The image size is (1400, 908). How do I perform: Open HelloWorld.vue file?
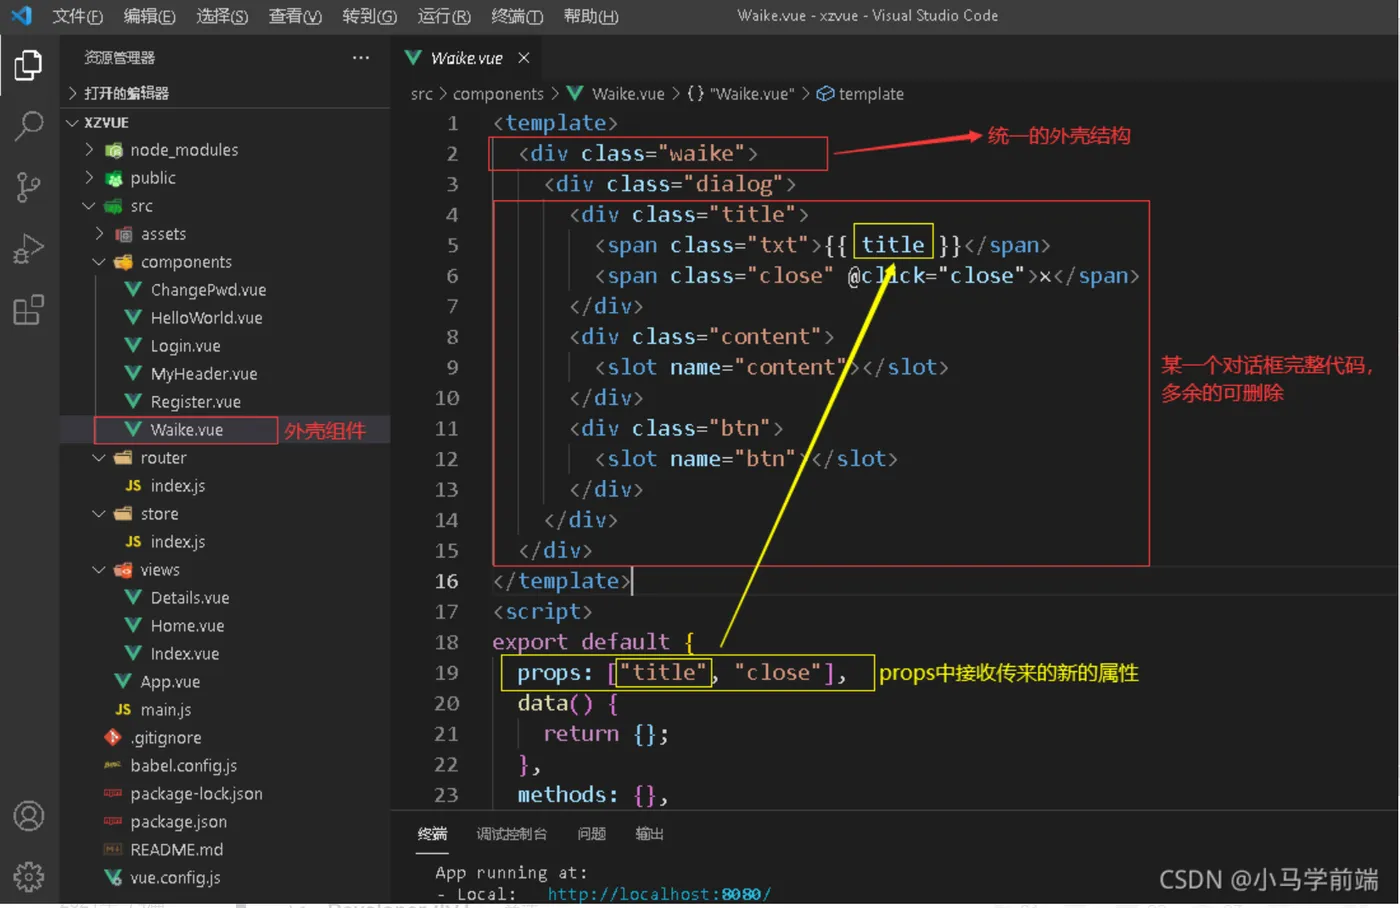[x=206, y=317]
